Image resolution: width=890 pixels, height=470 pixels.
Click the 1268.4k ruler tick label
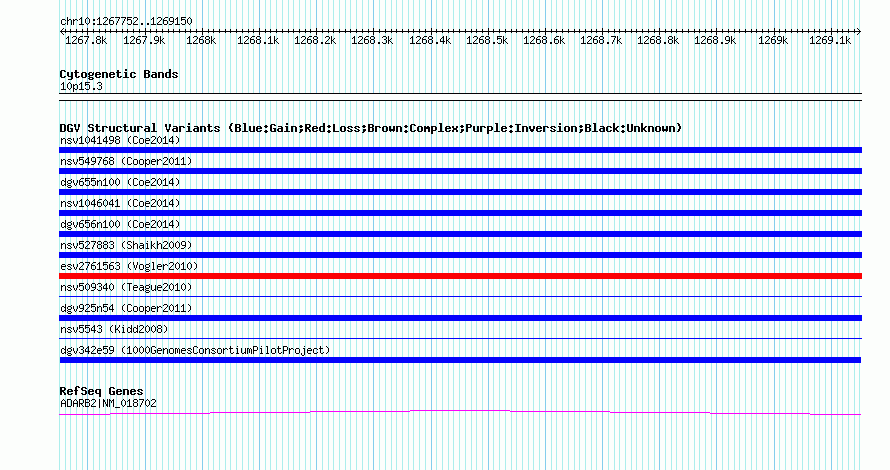[x=430, y=40]
